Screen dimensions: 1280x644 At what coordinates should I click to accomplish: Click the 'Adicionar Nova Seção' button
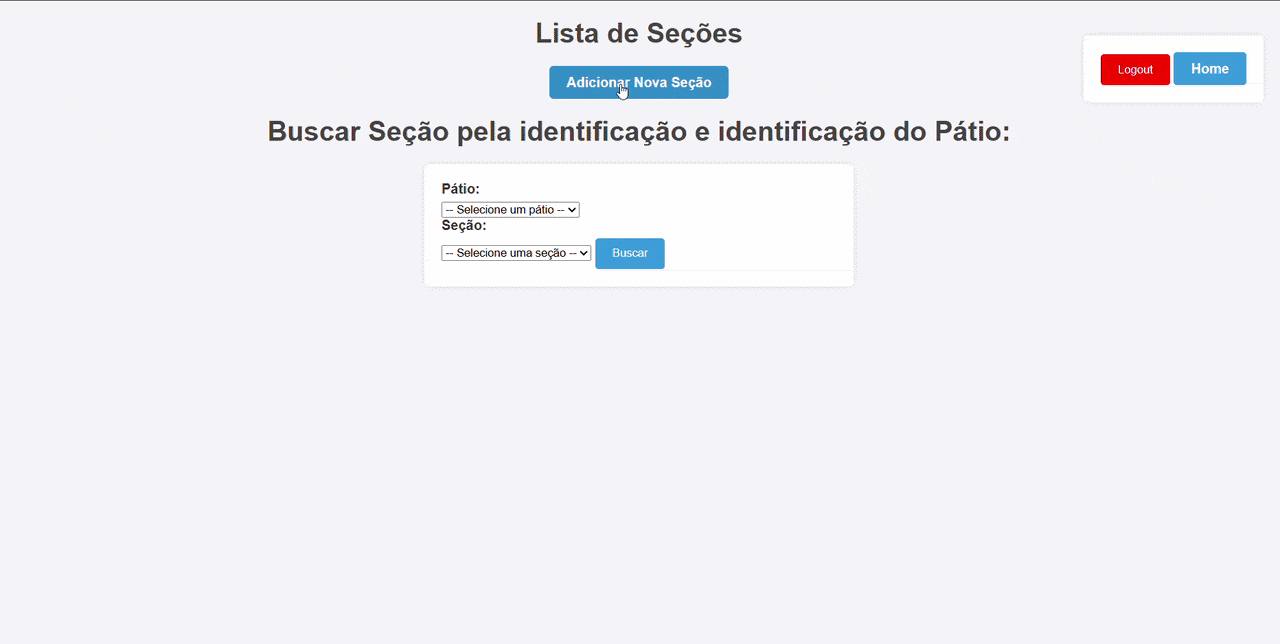(x=638, y=82)
